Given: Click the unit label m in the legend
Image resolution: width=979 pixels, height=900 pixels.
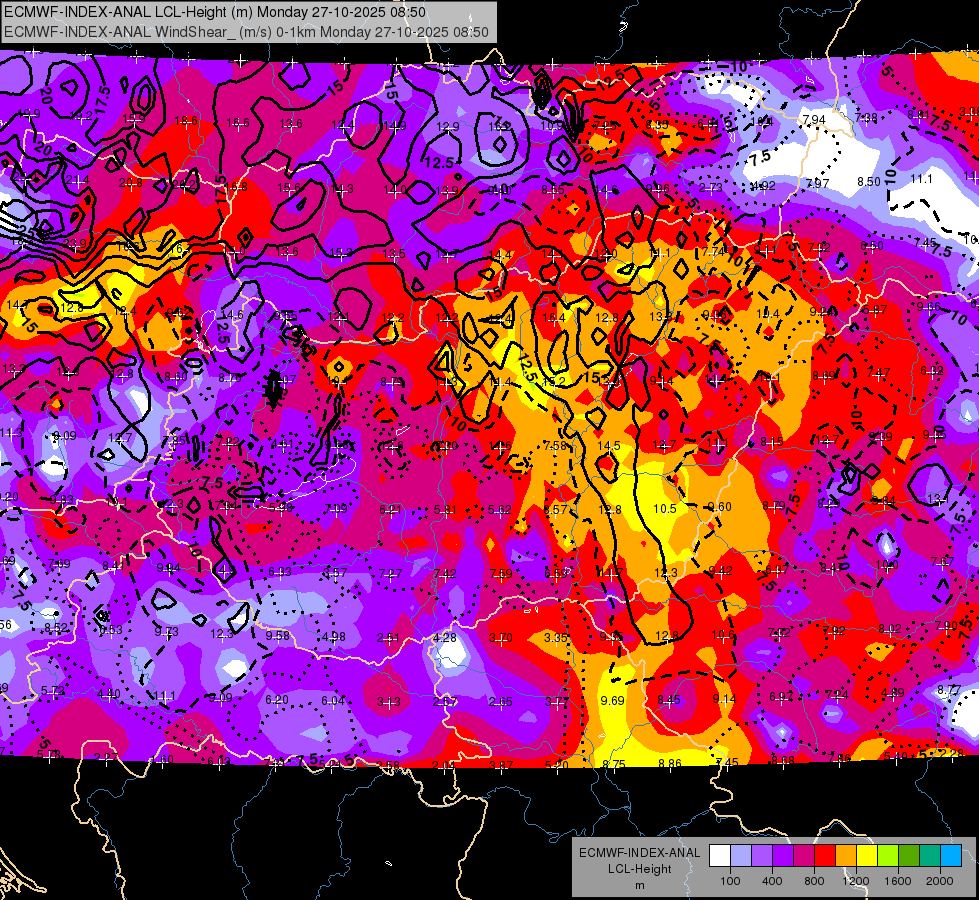Looking at the screenshot, I should click(x=639, y=886).
